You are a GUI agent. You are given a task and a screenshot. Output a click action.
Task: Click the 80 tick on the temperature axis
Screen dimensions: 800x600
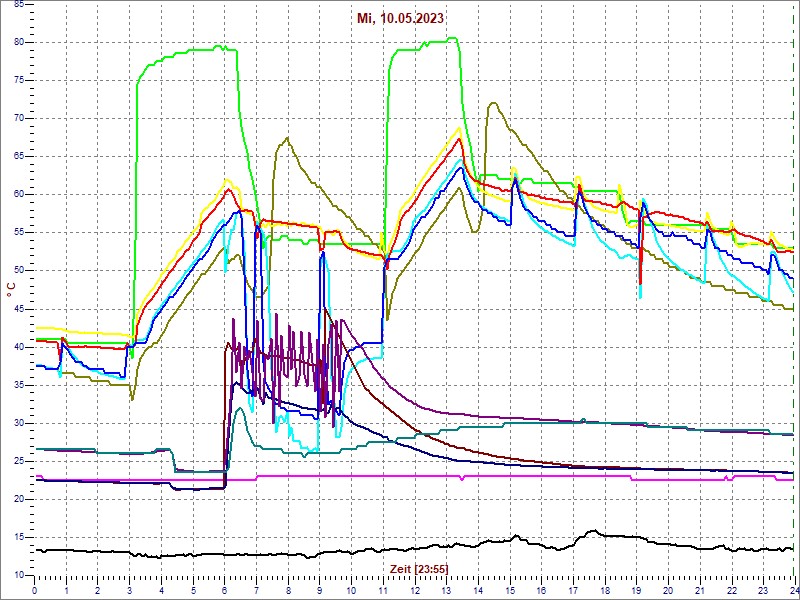pyautogui.click(x=18, y=42)
